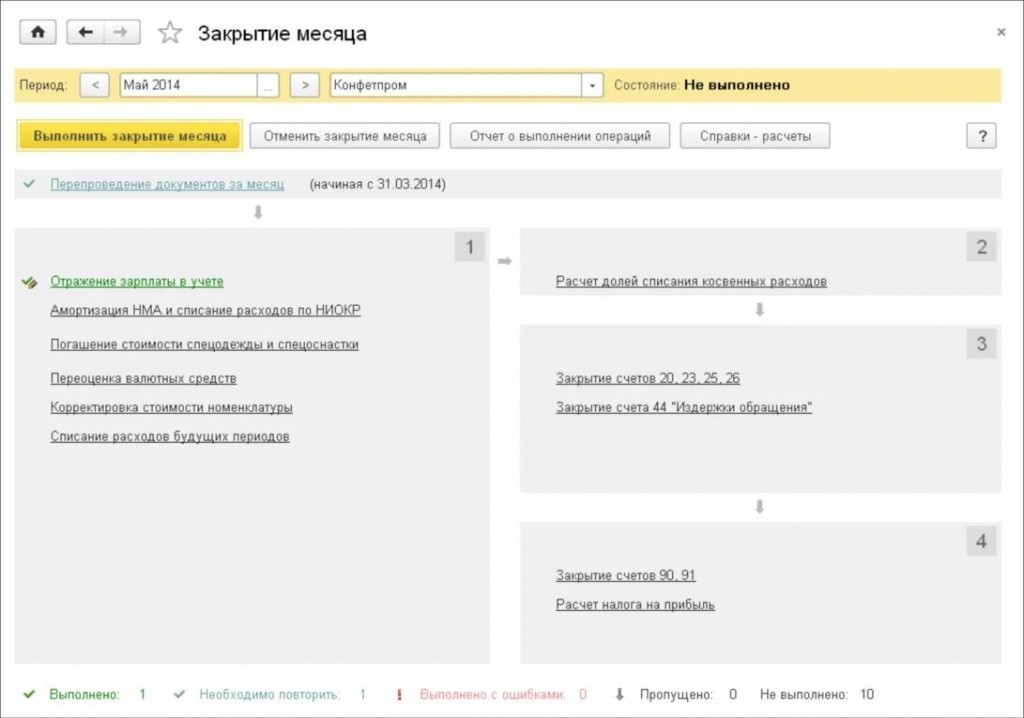The width and height of the screenshot is (1024, 718).
Task: Close the Закрытие месяца form
Action: coord(1000,32)
